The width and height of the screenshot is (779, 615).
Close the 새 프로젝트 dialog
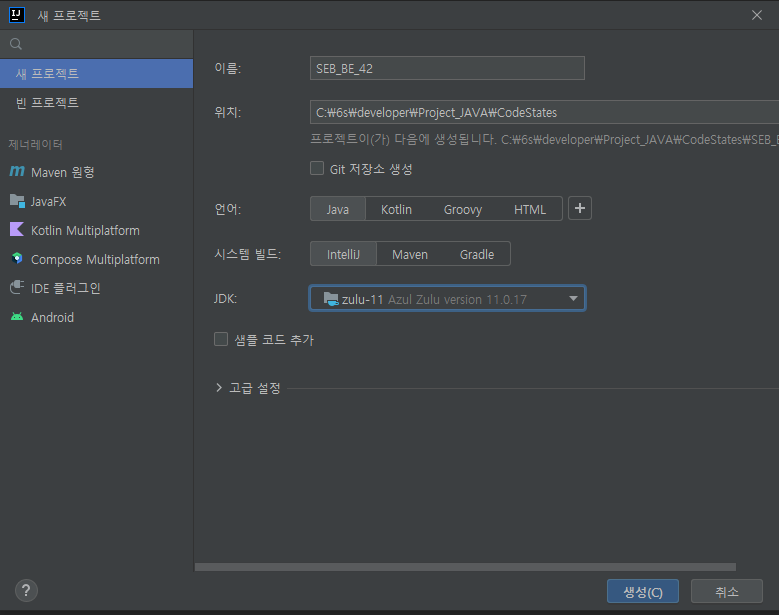757,15
